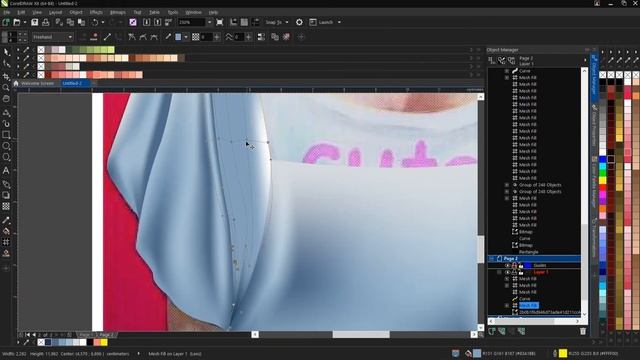640x360 pixels.
Task: Toggle Layer Manager View in Object Manager
Action: point(511,61)
